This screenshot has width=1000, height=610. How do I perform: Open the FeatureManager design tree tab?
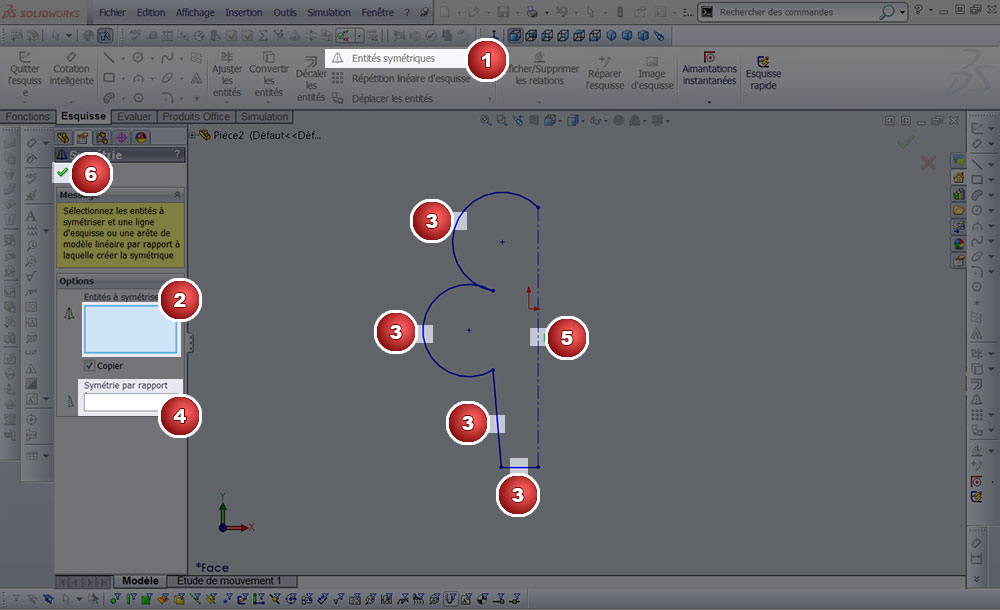coord(63,137)
